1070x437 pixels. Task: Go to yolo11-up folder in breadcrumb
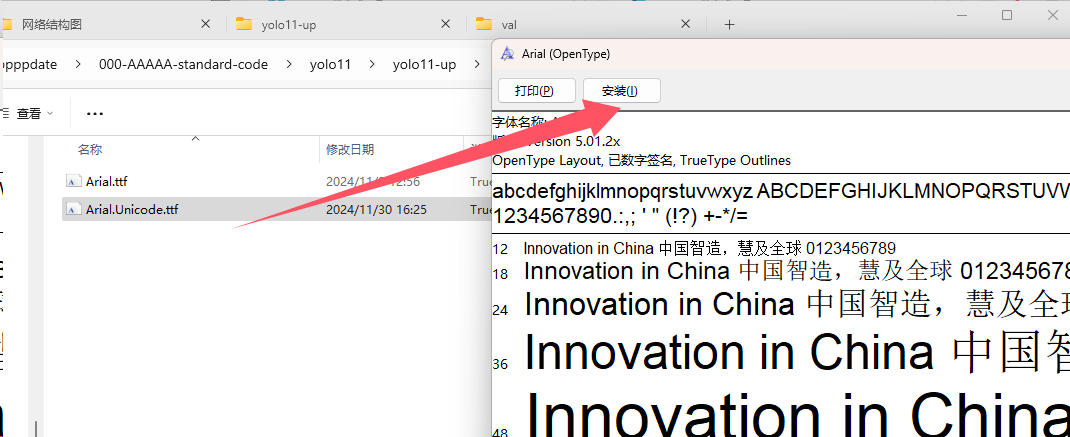tap(424, 65)
